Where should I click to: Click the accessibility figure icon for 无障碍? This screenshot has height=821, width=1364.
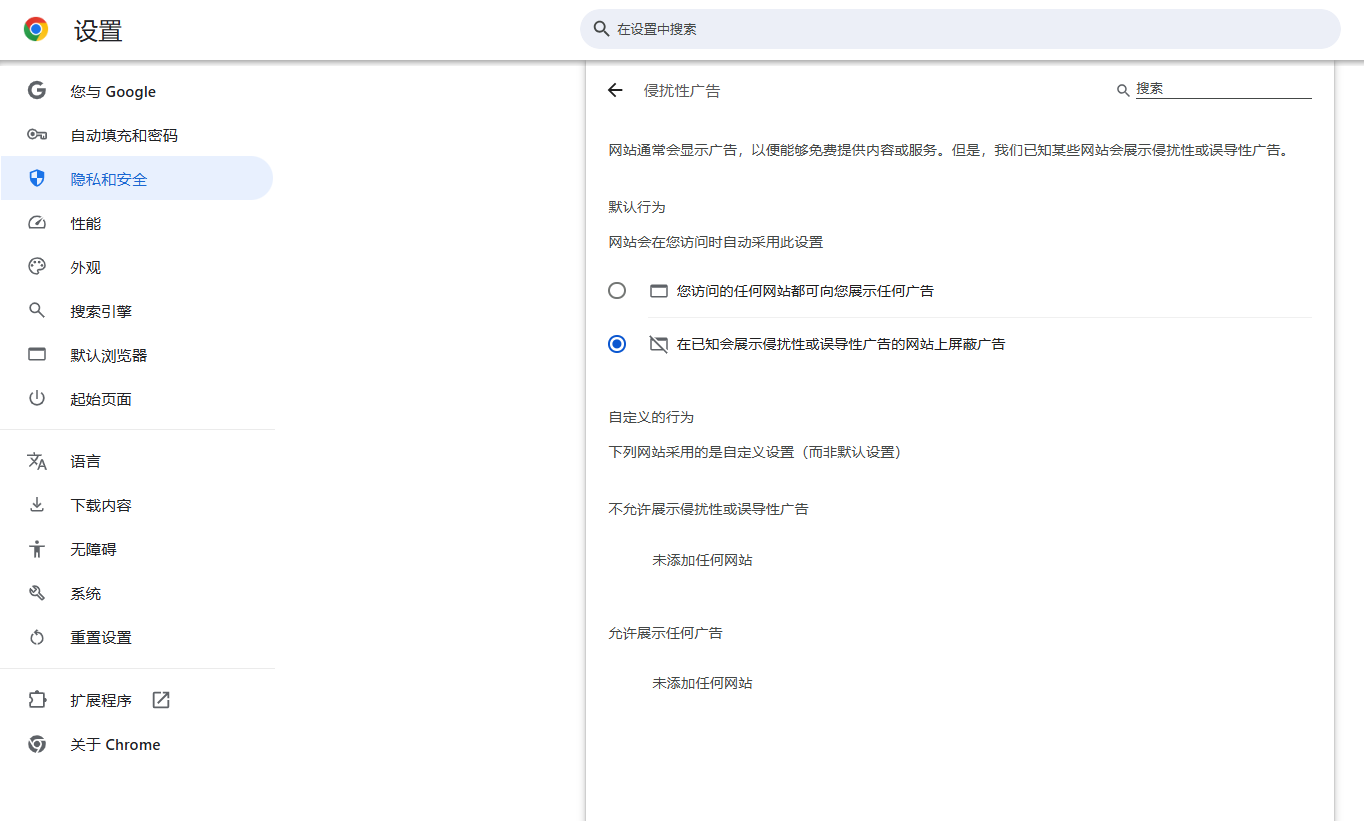click(x=37, y=549)
